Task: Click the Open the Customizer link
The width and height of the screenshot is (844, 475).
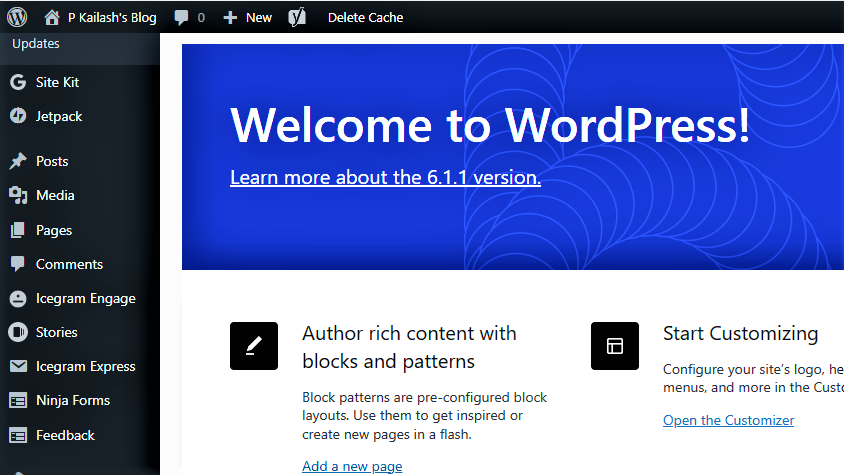Action: click(x=728, y=420)
